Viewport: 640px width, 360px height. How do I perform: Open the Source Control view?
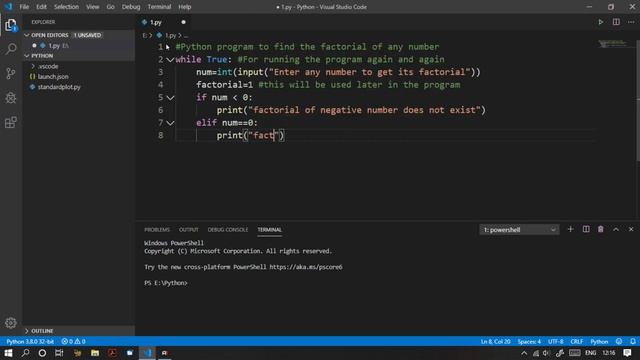click(11, 73)
